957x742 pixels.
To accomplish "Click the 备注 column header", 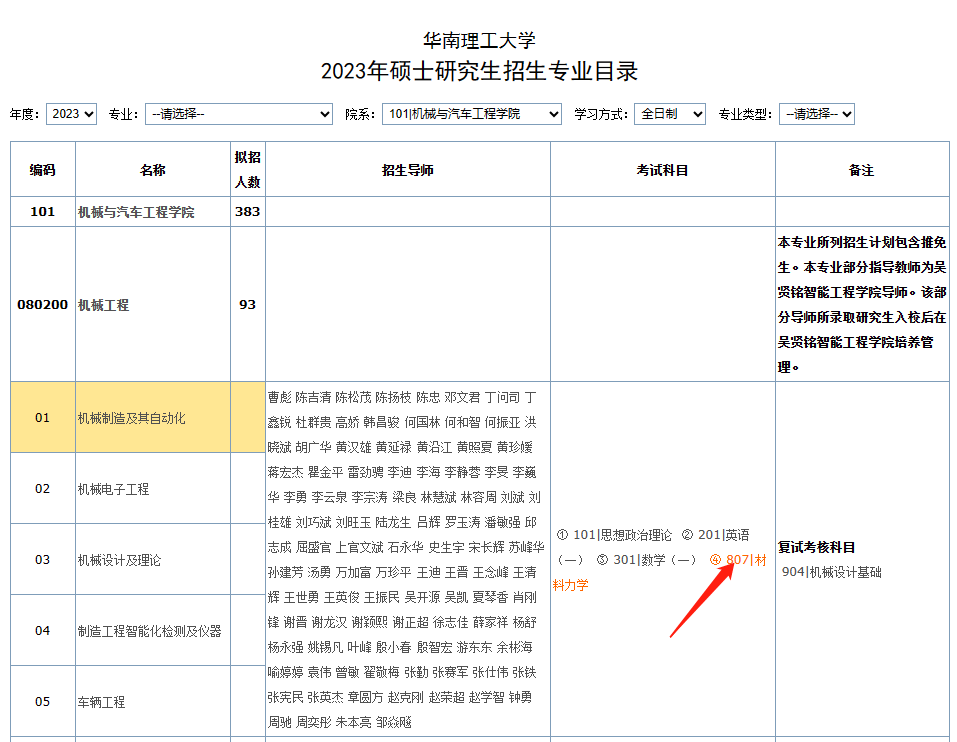I will click(x=862, y=170).
